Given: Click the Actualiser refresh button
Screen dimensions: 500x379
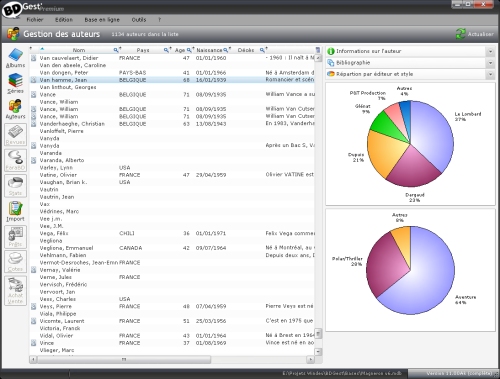Looking at the screenshot, I should 475,34.
